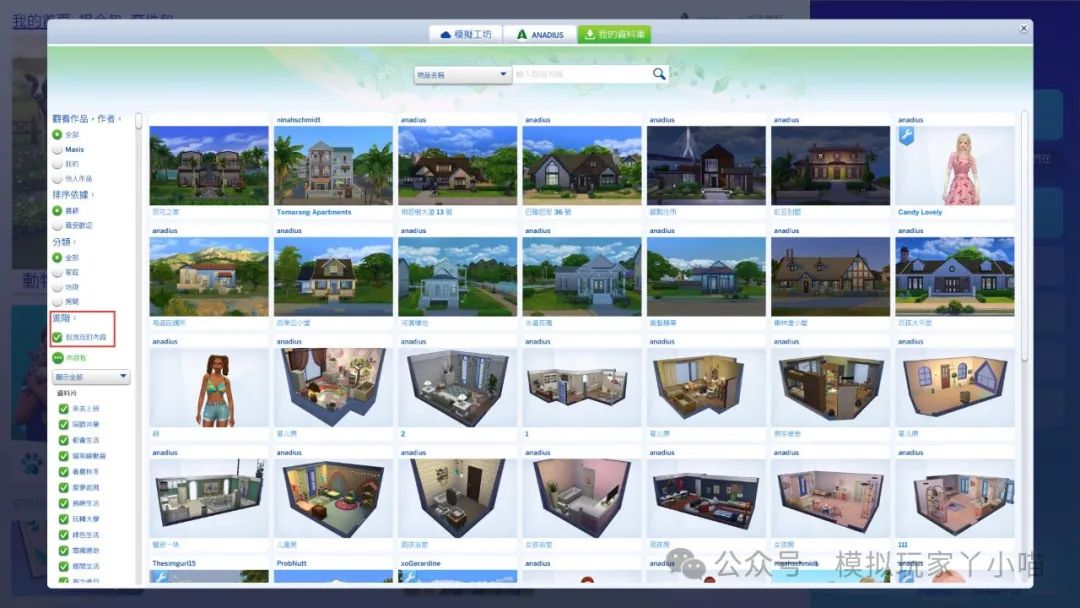Switch to the 模擬工坊 community tab

pyautogui.click(x=466, y=34)
